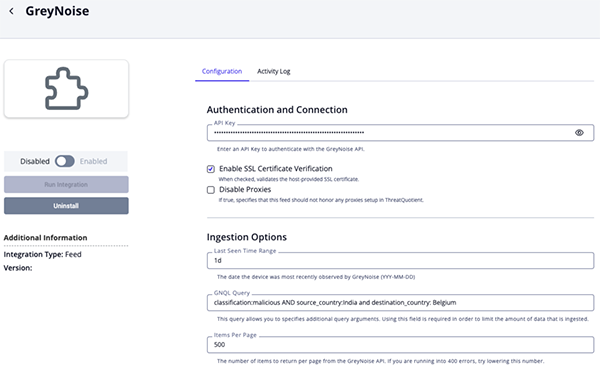Switch to the Activity Log tab
The height and width of the screenshot is (370, 600).
pyautogui.click(x=274, y=71)
